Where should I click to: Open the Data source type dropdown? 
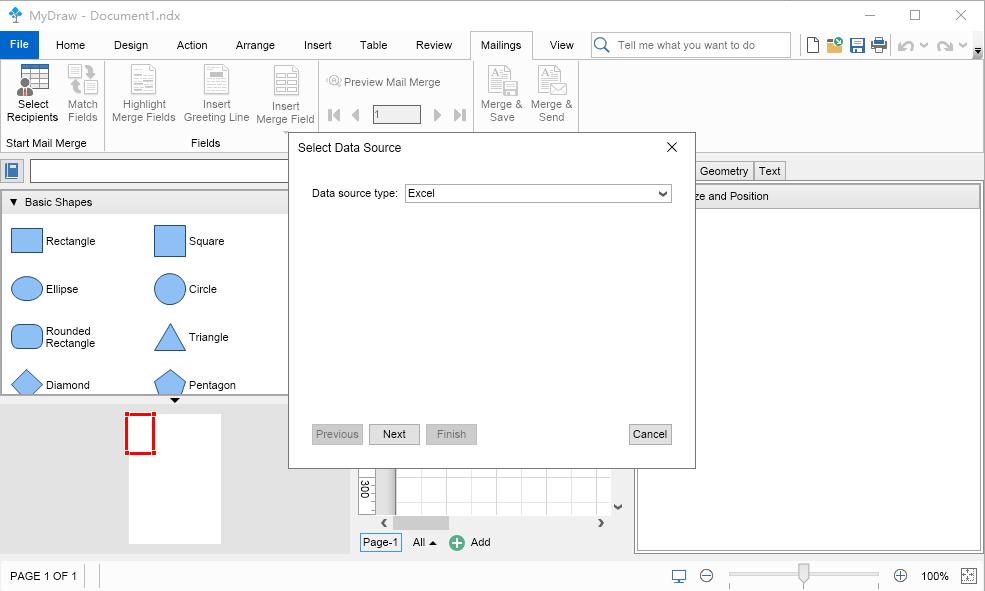pos(538,193)
